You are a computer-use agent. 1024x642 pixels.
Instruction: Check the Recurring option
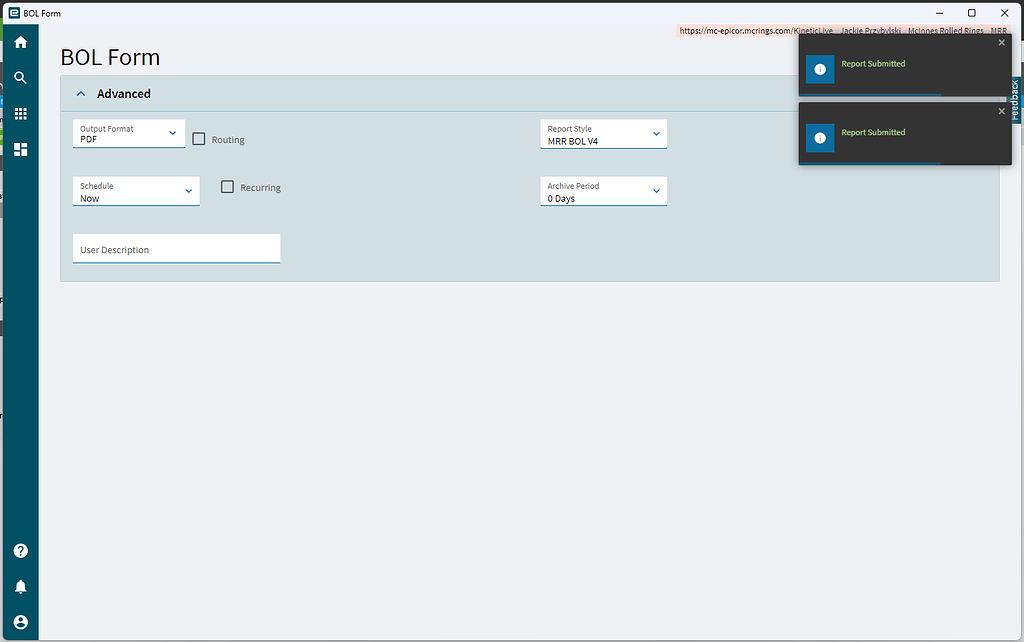point(227,187)
